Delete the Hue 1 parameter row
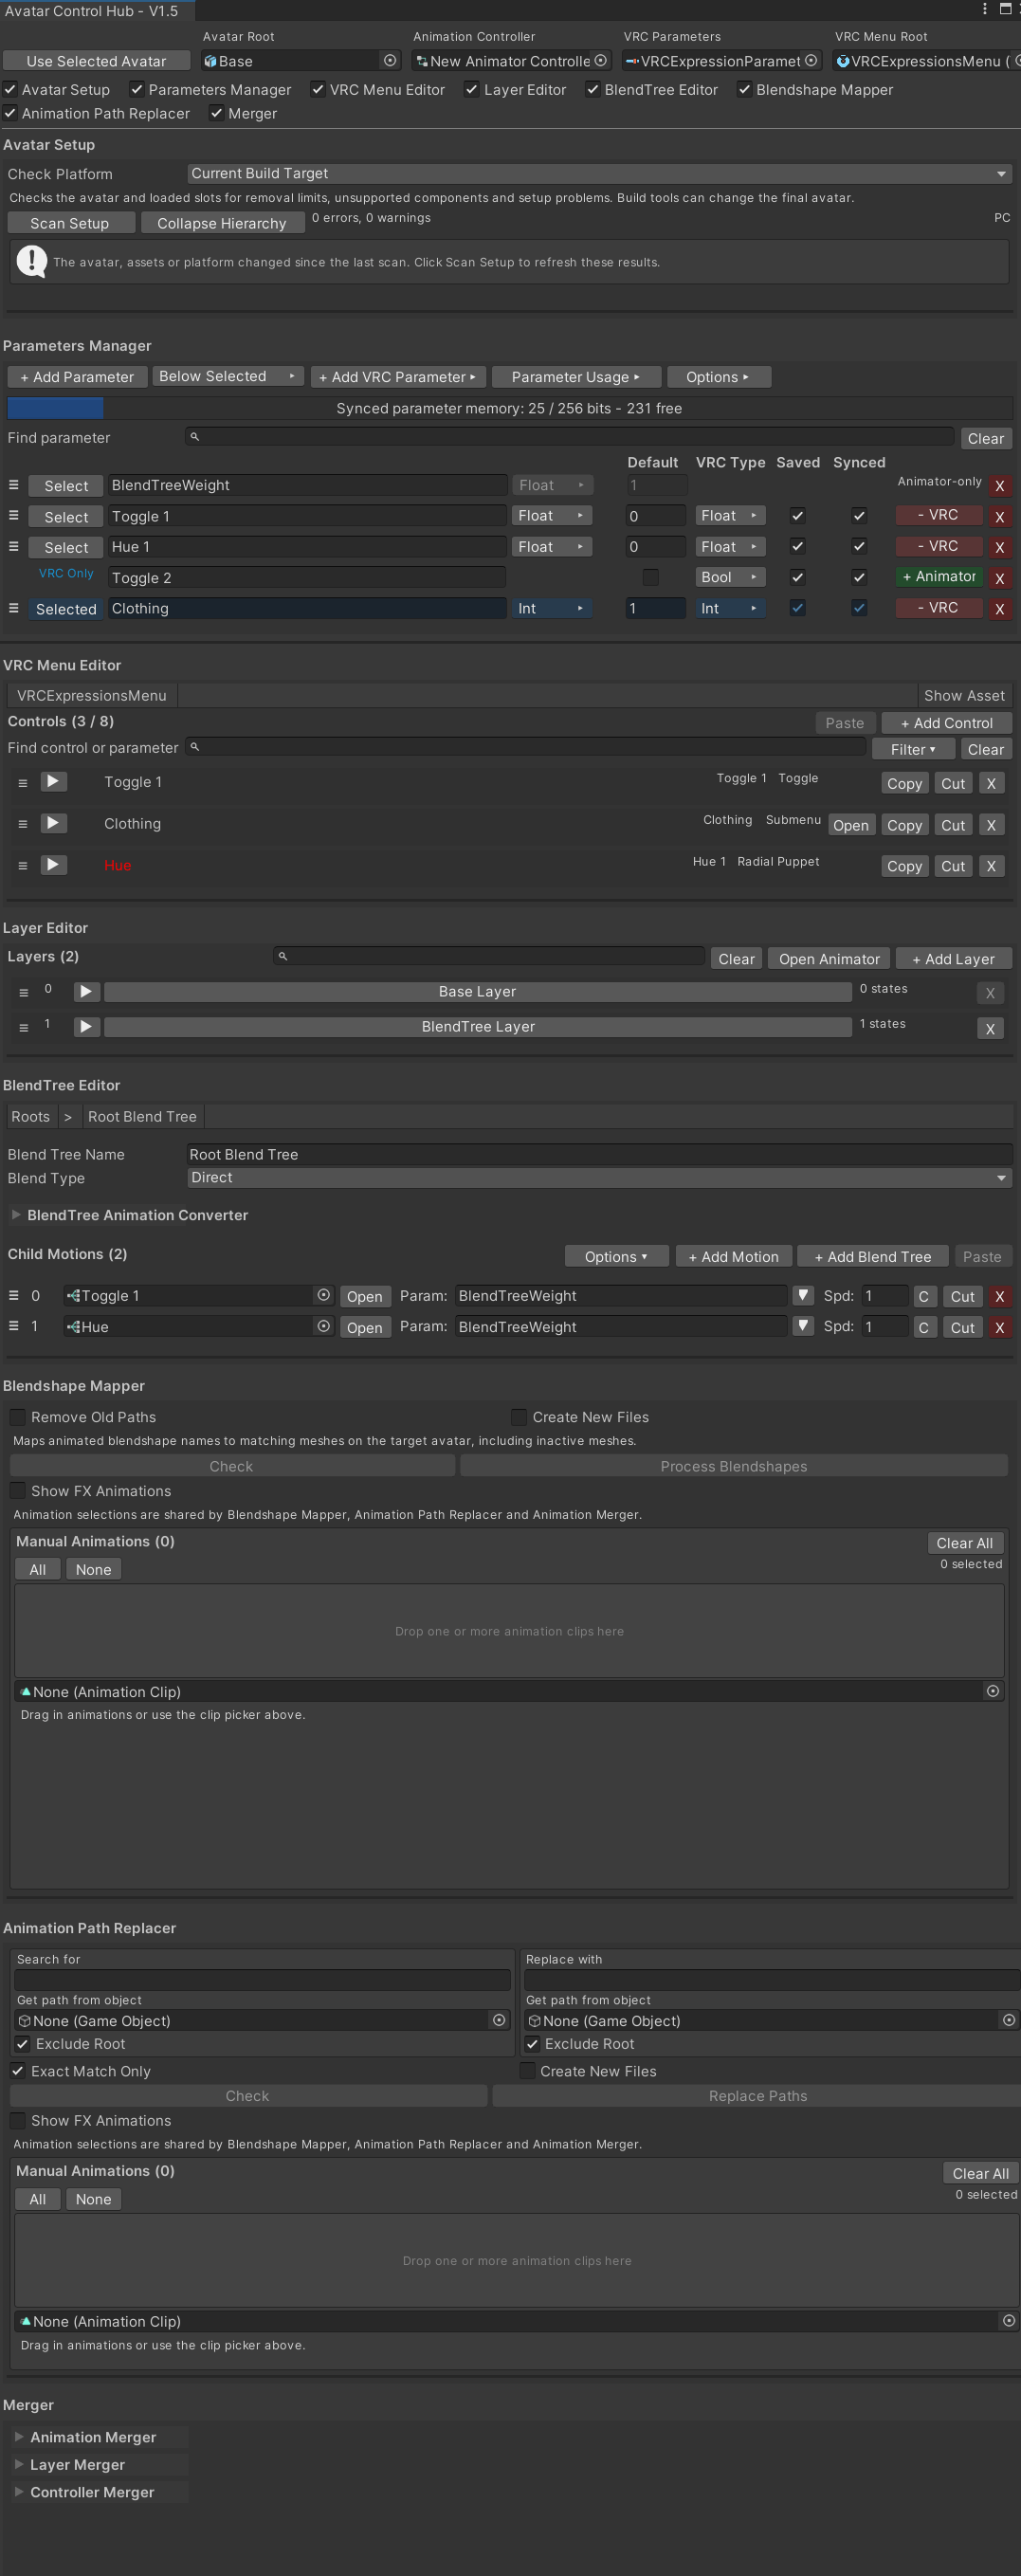This screenshot has height=2576, width=1021. (x=999, y=548)
